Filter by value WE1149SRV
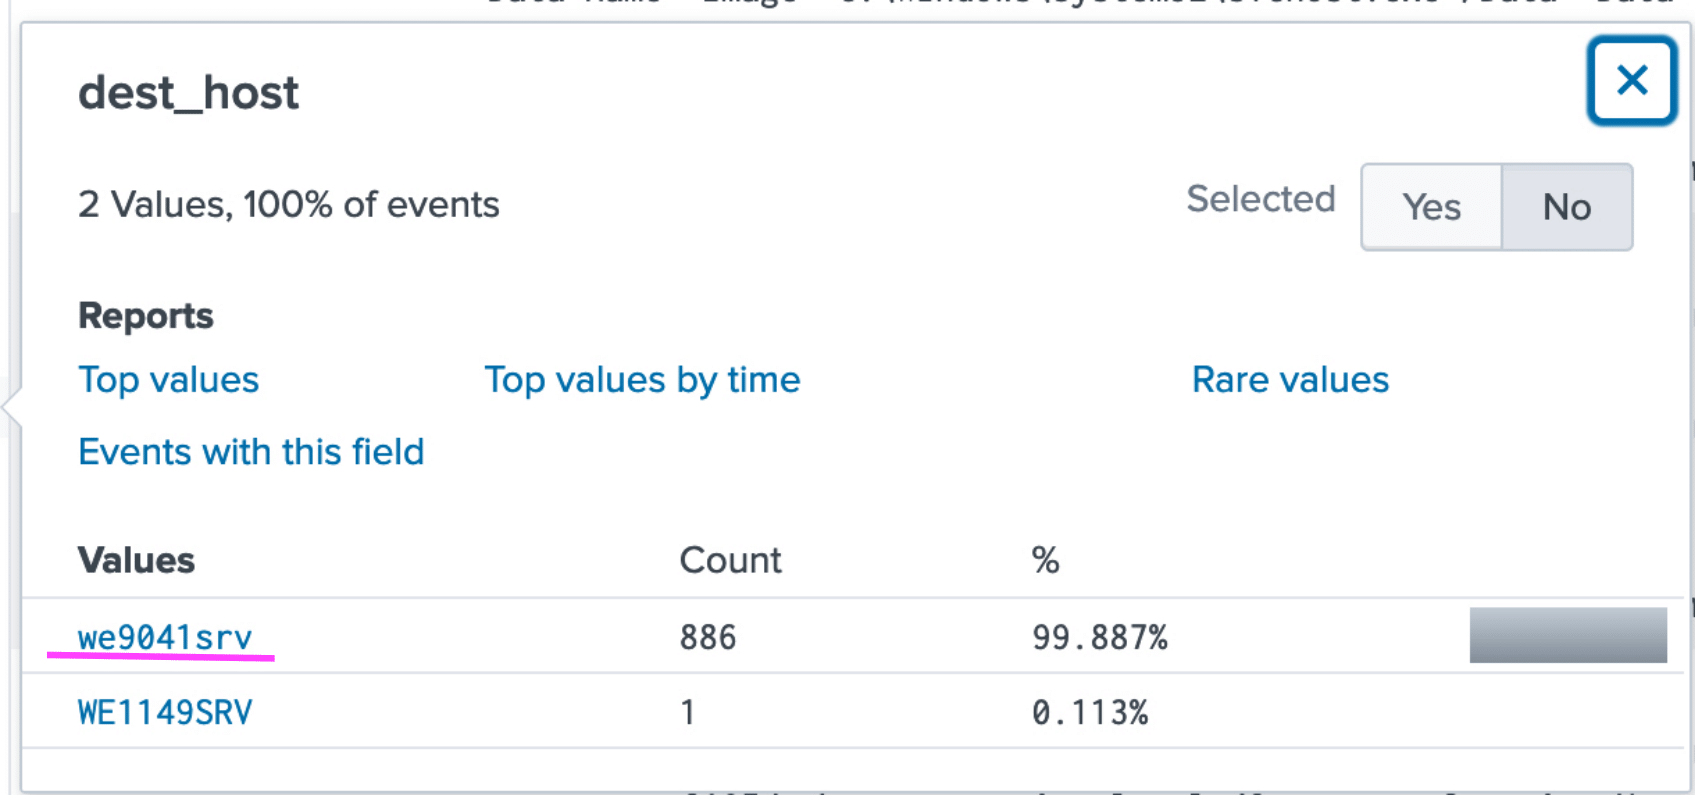This screenshot has height=795, width=1695. (x=165, y=712)
